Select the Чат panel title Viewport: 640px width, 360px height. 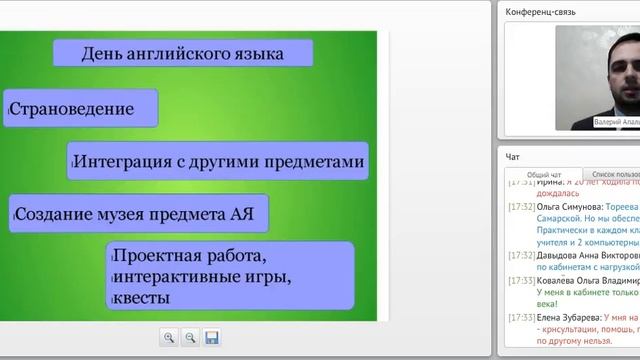tap(512, 157)
